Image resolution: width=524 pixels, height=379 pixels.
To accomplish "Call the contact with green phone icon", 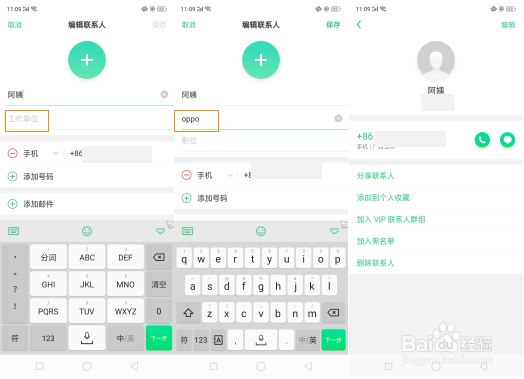I will point(482,140).
